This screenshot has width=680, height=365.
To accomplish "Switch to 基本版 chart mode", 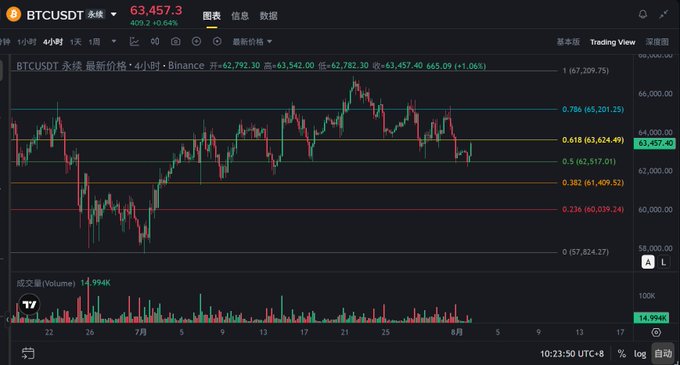I will tap(568, 42).
